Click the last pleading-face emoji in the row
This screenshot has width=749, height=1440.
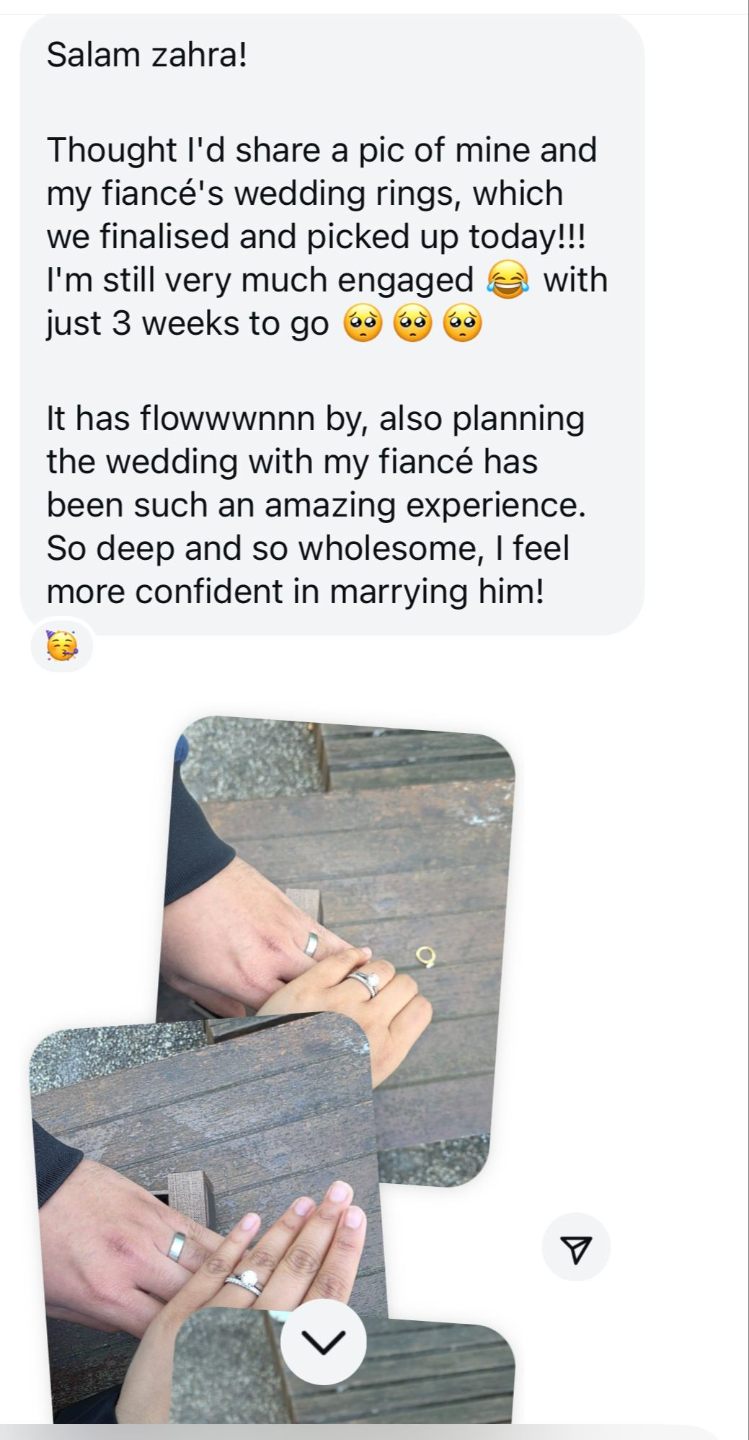[464, 327]
